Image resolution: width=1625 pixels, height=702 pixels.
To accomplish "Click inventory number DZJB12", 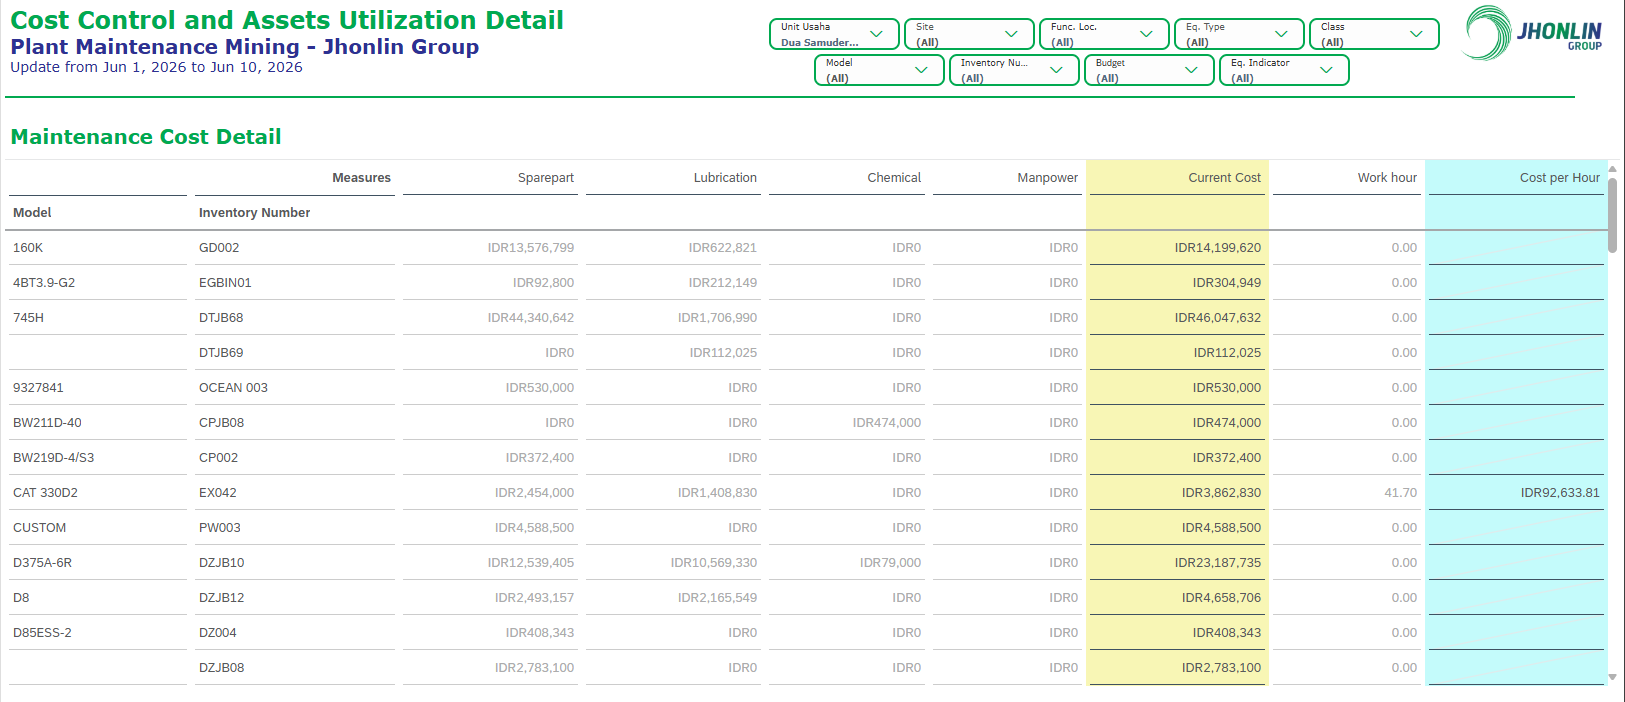I will click(221, 598).
